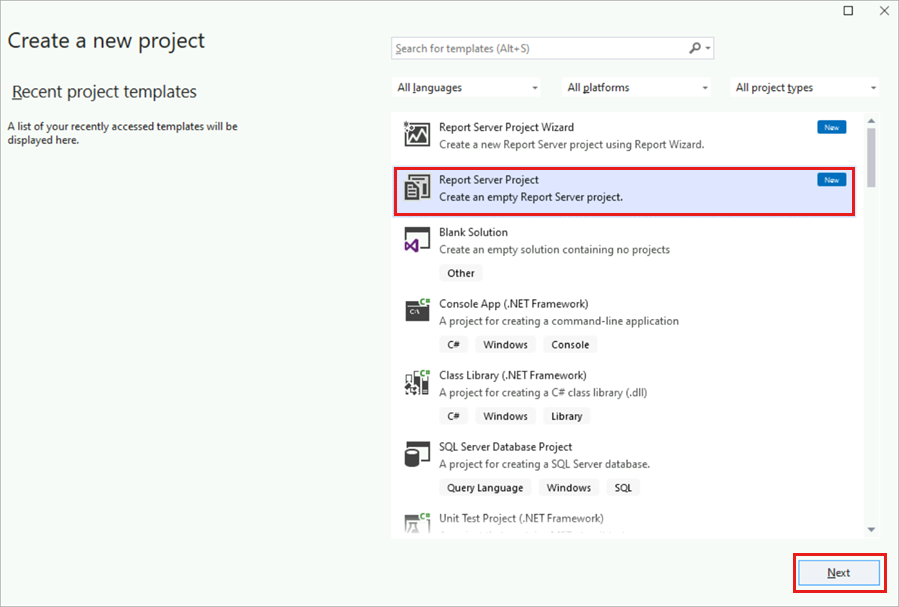Click the SQL tag under SQL Server Database Project
The image size is (899, 607).
[623, 487]
